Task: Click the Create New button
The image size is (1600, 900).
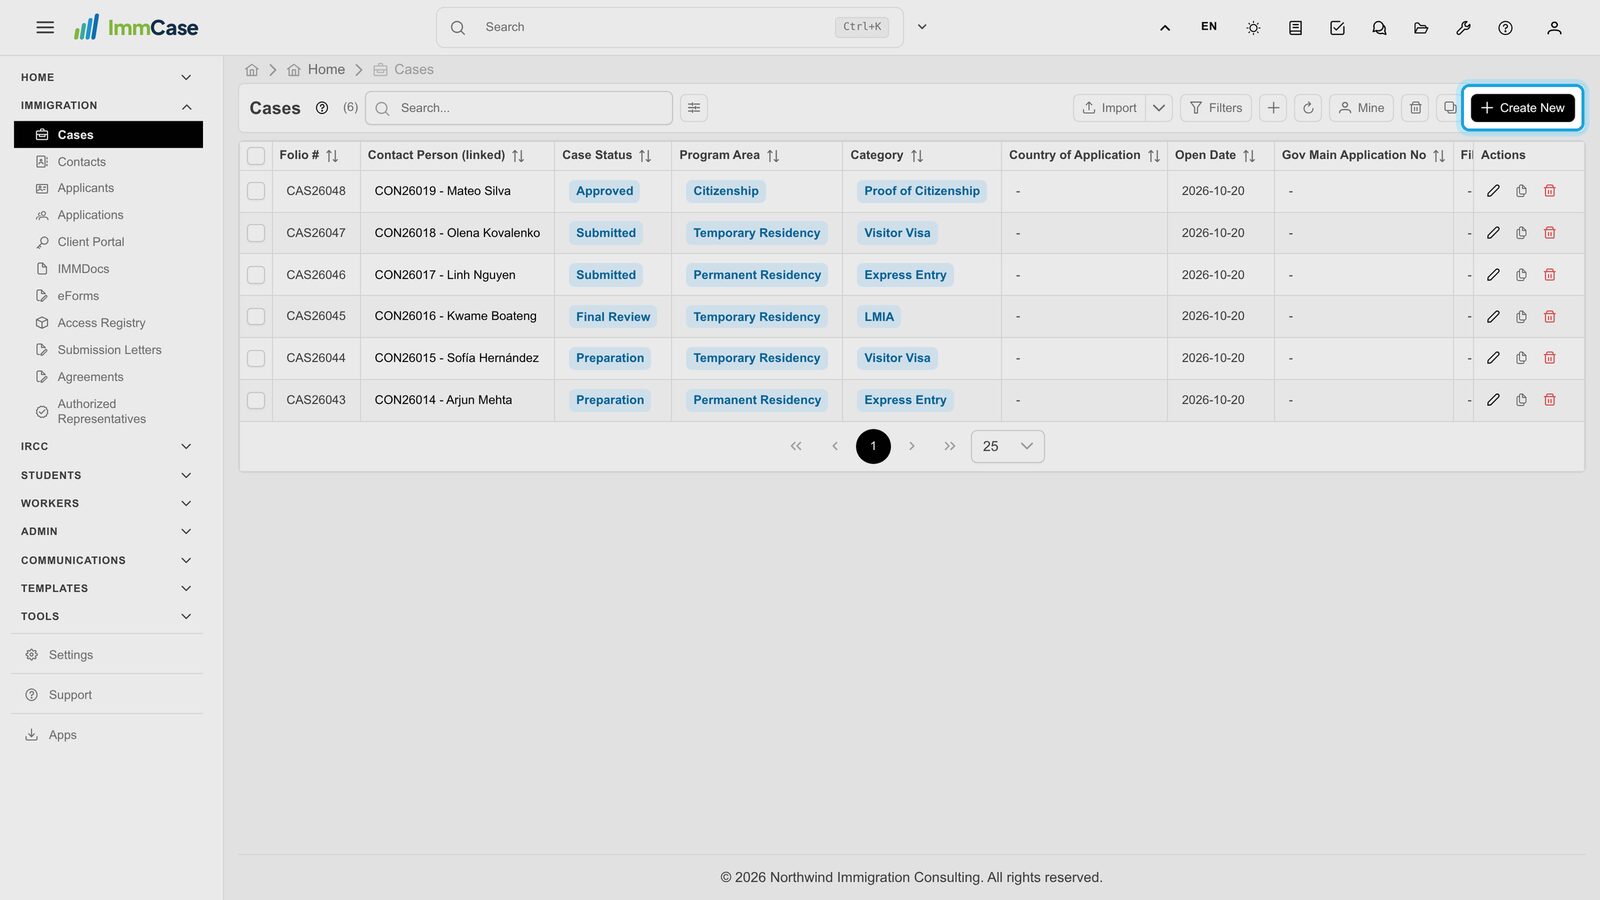Action: 1522,108
